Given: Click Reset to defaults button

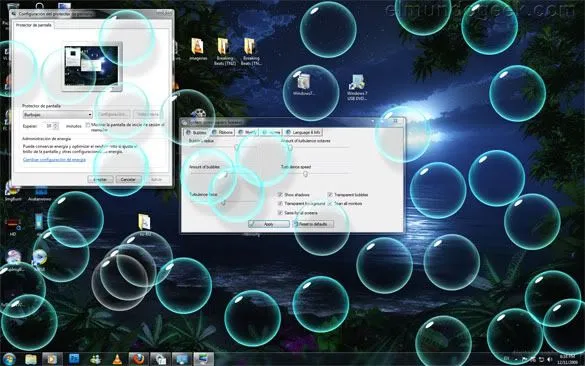Looking at the screenshot, I should tap(313, 224).
